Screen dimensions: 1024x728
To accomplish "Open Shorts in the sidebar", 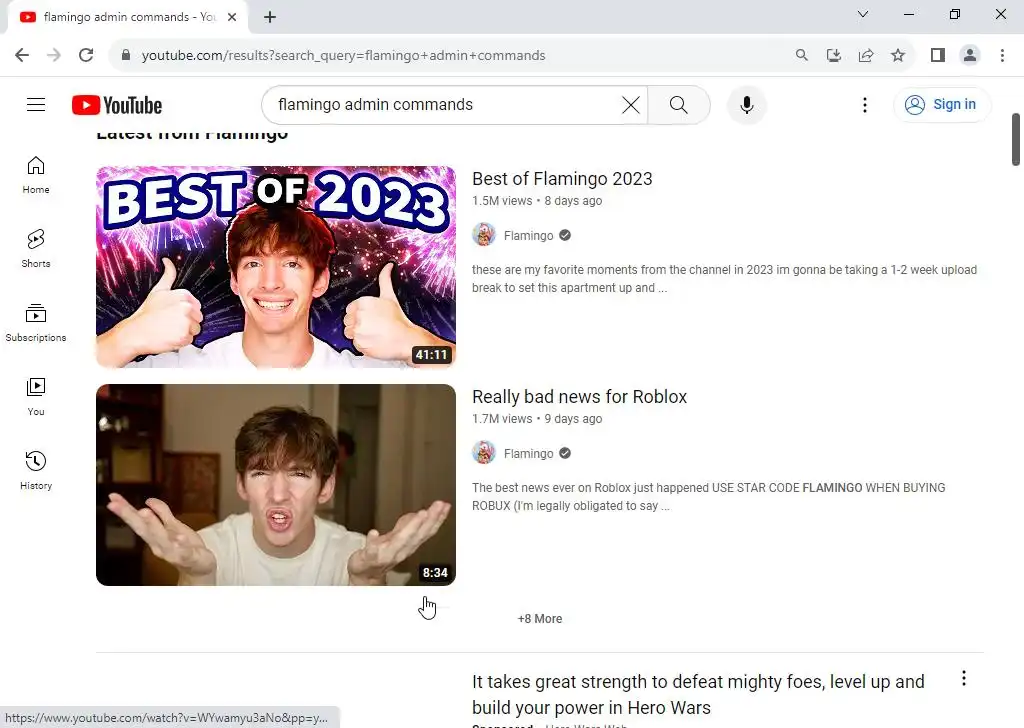I will (36, 249).
